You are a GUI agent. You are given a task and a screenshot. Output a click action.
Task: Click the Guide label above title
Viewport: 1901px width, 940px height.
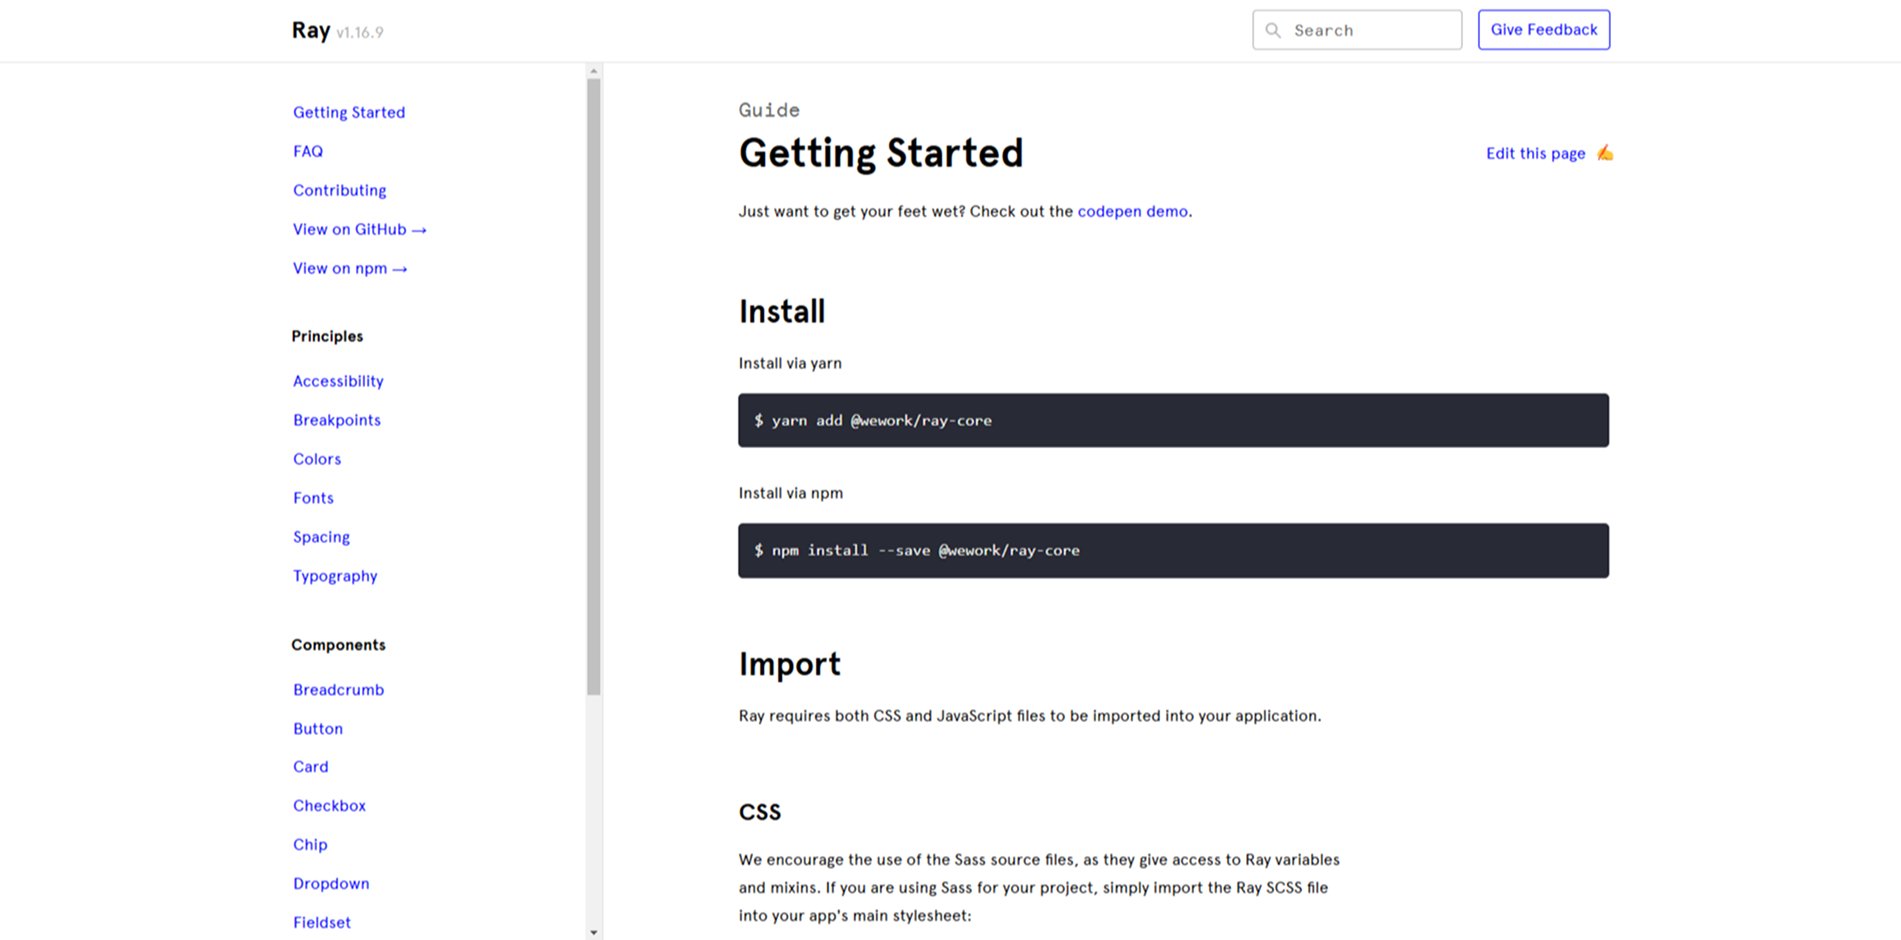769,110
